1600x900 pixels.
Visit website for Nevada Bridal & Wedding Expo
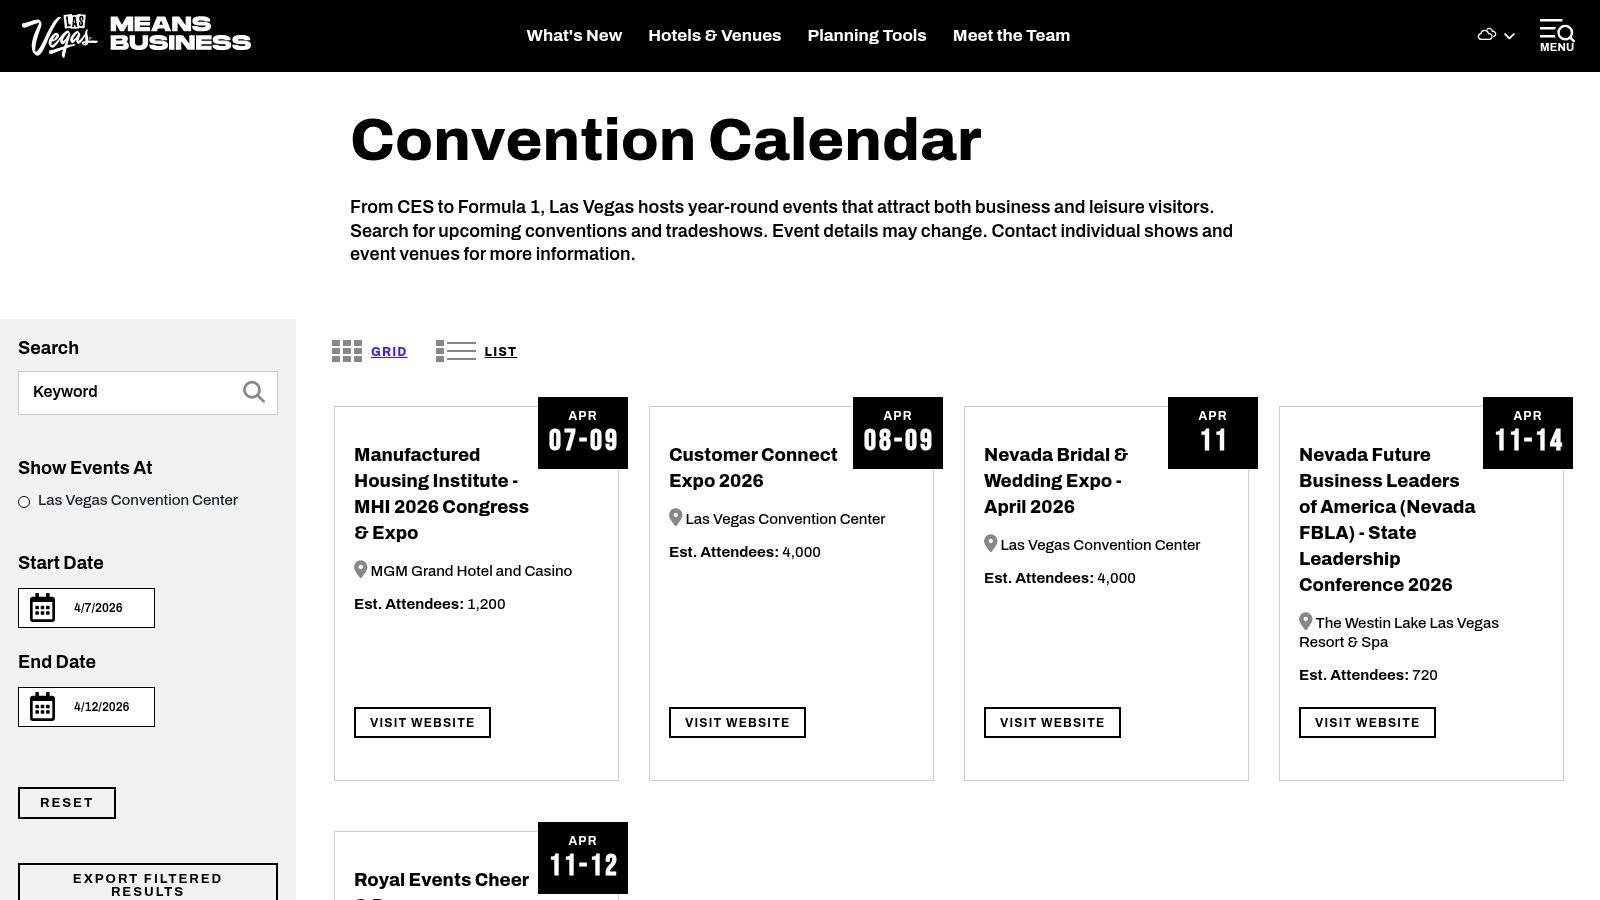(x=1052, y=722)
